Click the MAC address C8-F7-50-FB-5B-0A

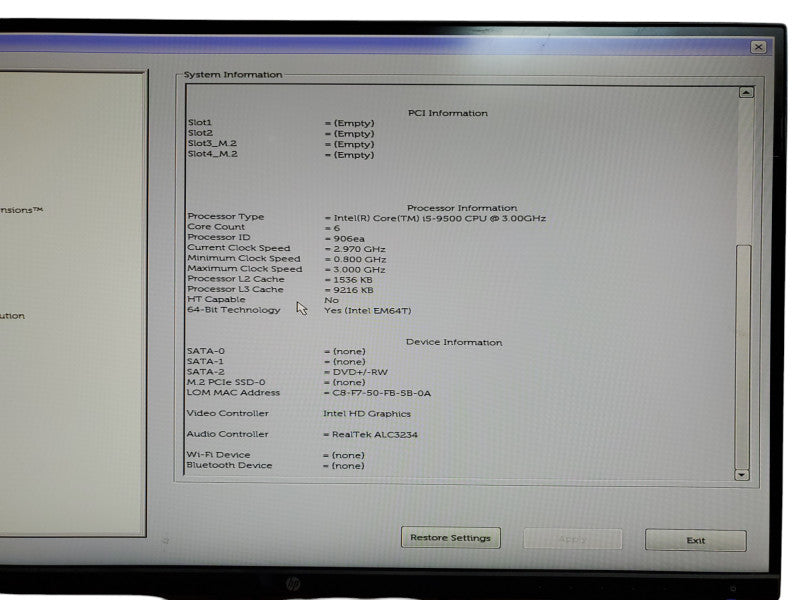(382, 393)
